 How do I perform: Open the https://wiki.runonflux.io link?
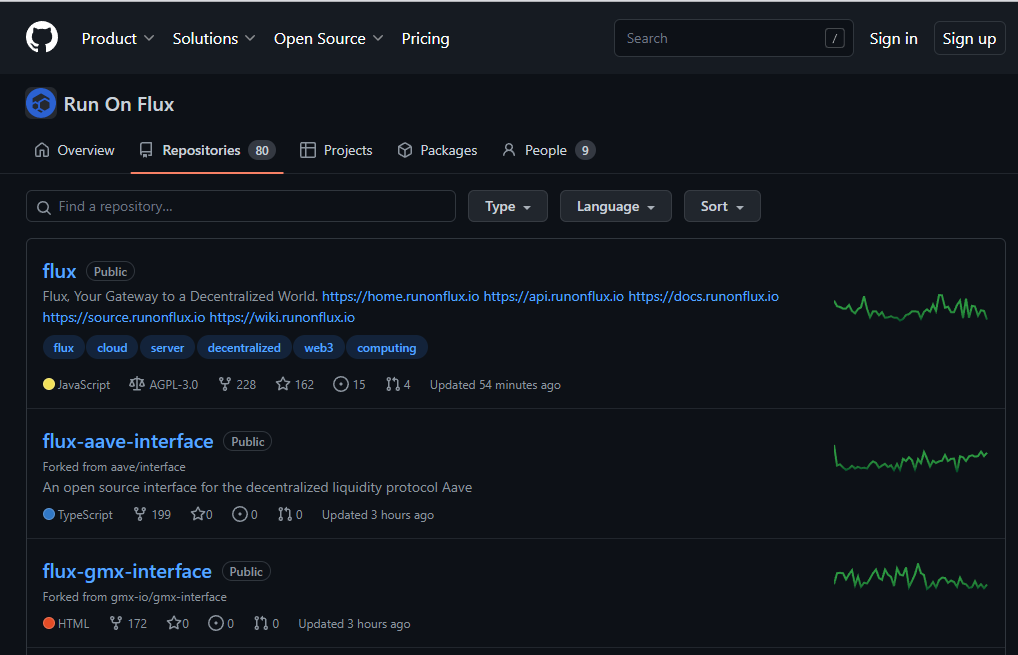[282, 317]
